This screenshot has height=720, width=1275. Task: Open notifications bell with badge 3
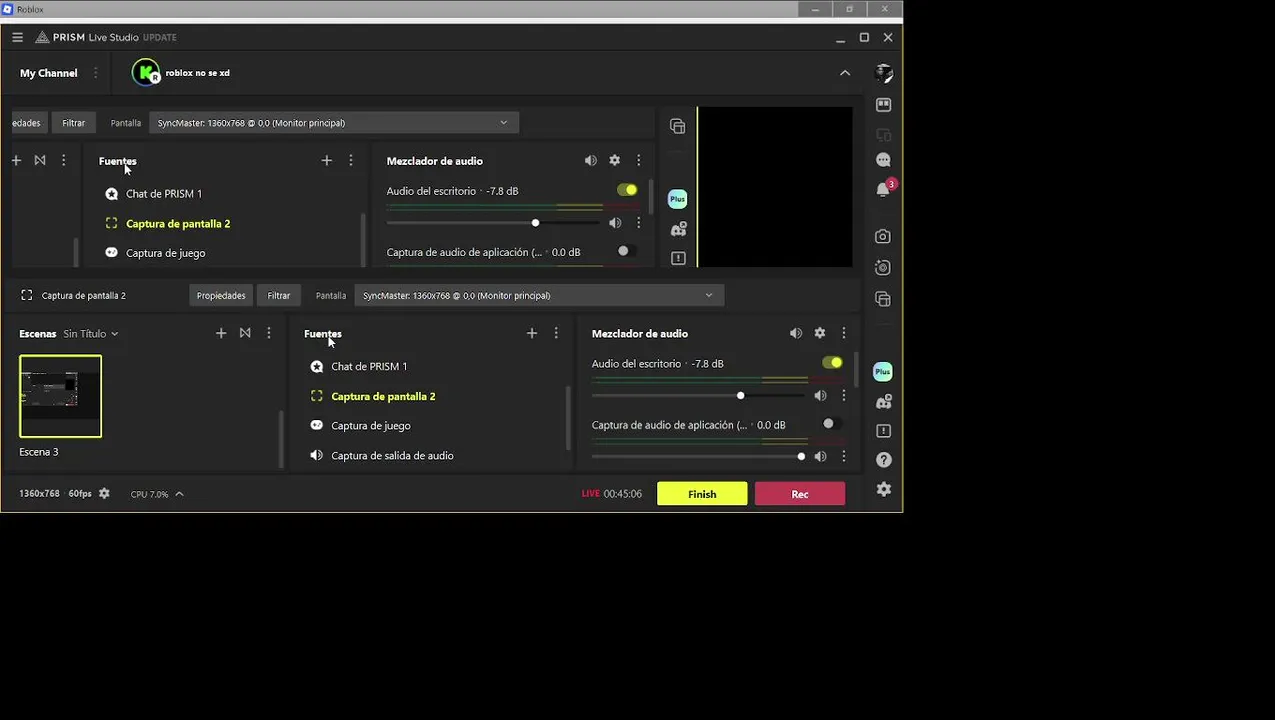point(883,189)
